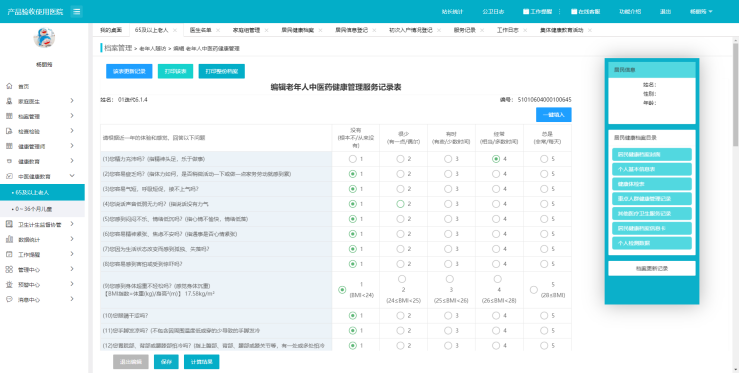740x374 pixels.
Task: Click the 档案更新记录 button in right panel
Action: [652, 268]
